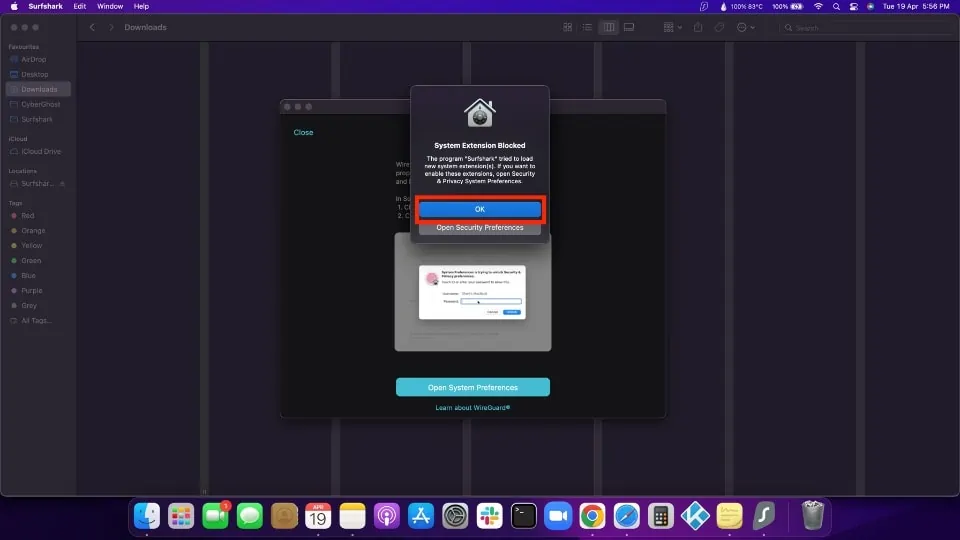Viewport: 960px width, 540px height.
Task: Click the battery status indicator
Action: coord(788,6)
